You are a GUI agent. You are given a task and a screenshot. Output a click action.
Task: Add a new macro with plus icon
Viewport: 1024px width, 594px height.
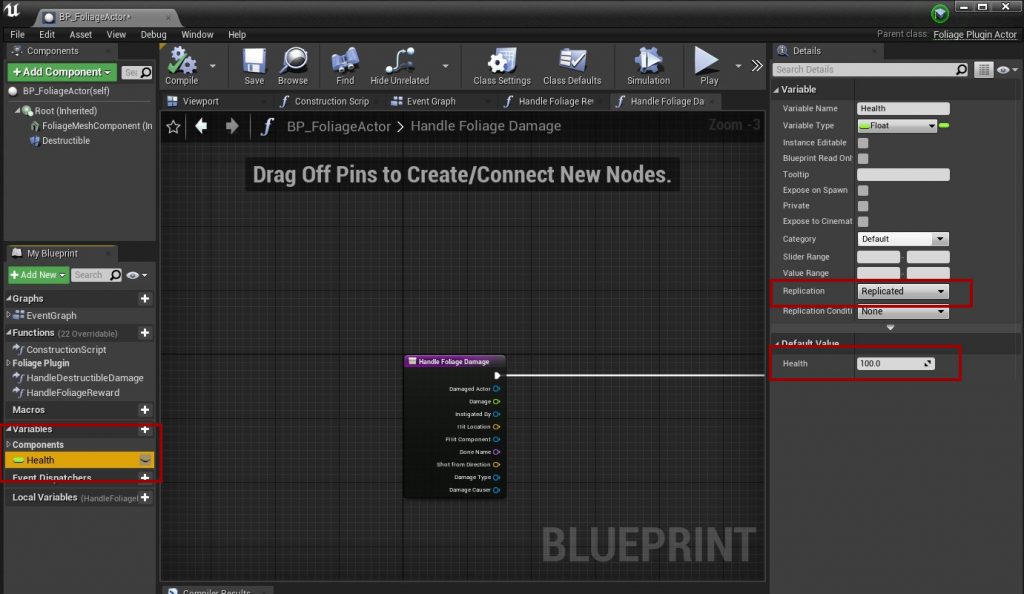tap(145, 410)
